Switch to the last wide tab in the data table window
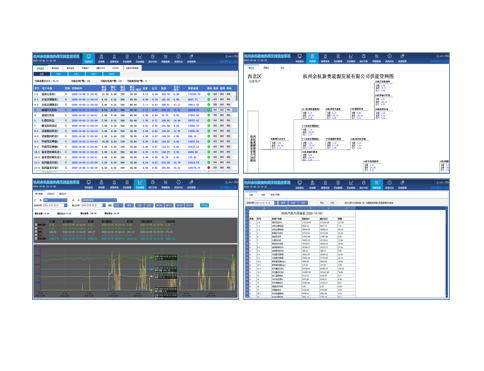The image size is (484, 371). tap(132, 68)
